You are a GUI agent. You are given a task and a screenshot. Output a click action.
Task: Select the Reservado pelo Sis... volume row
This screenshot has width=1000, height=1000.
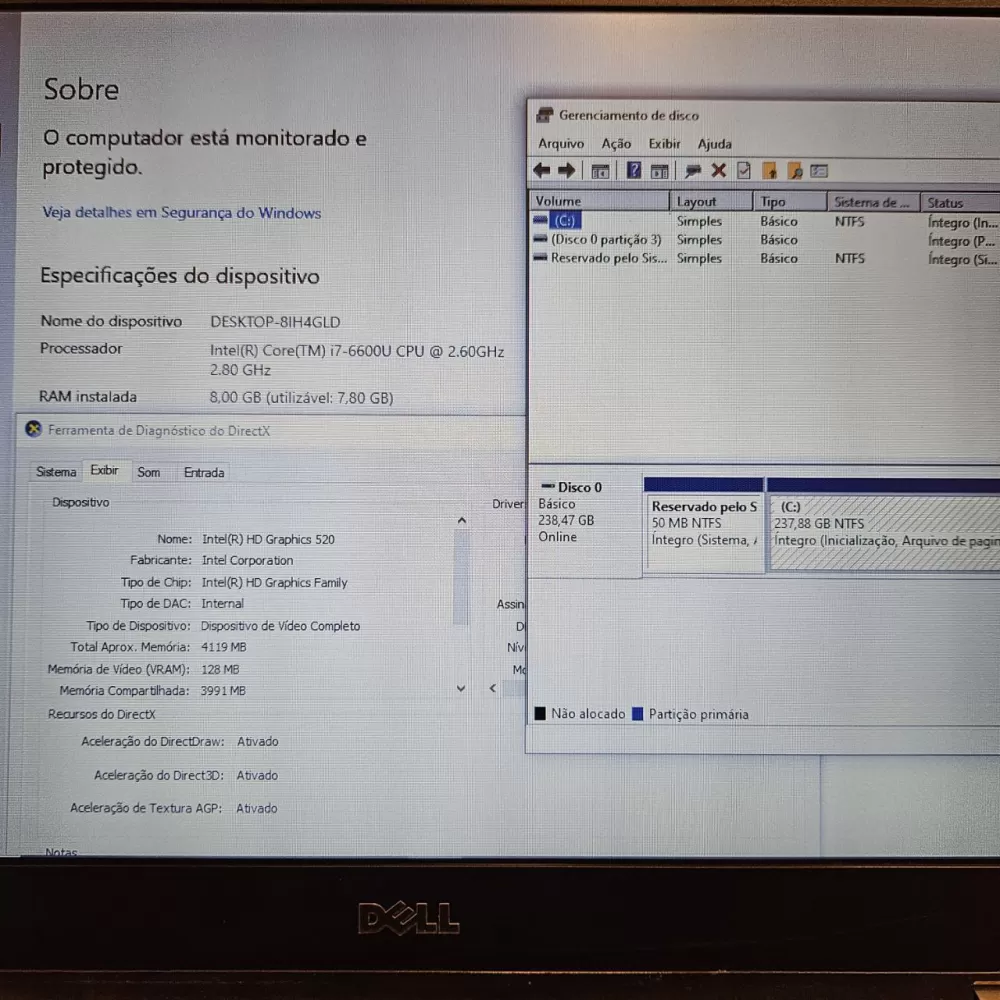(608, 258)
